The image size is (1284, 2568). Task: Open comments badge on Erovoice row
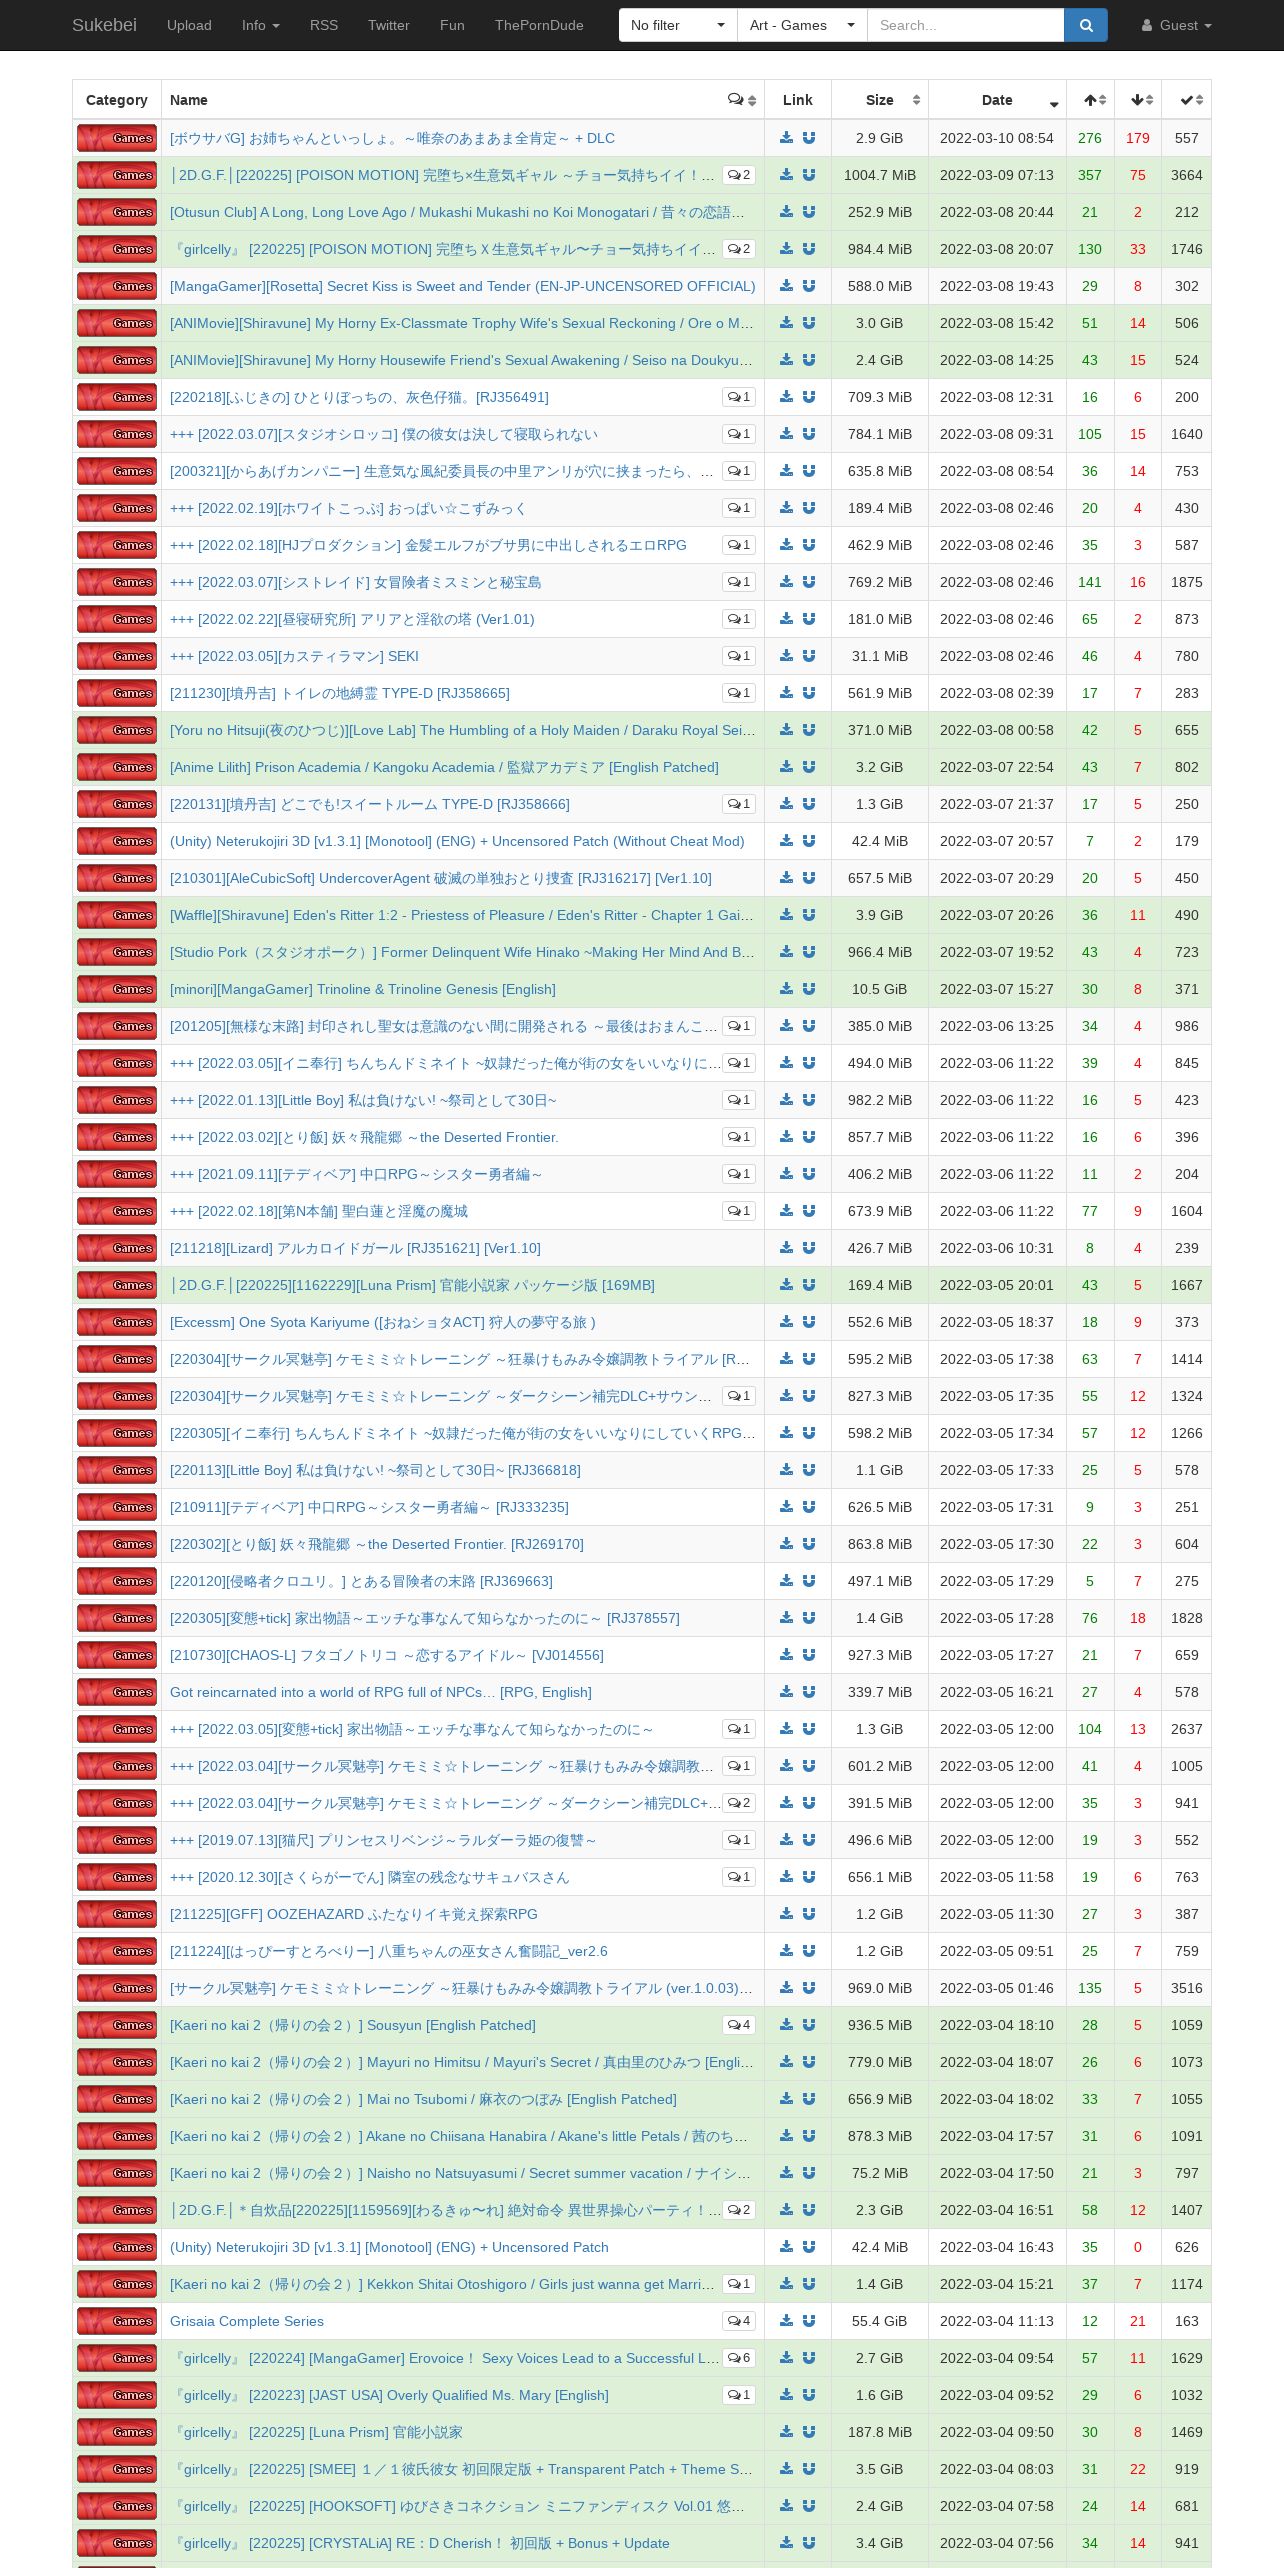[x=739, y=2358]
